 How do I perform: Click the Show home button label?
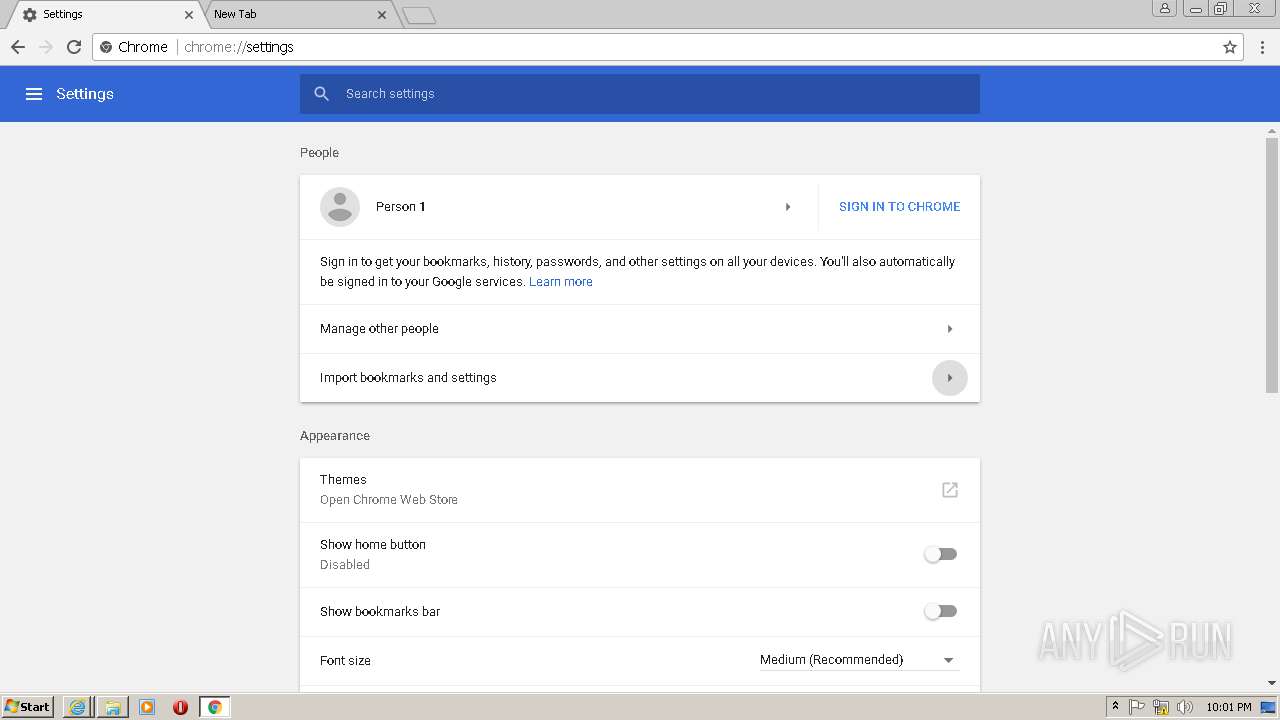pyautogui.click(x=373, y=545)
